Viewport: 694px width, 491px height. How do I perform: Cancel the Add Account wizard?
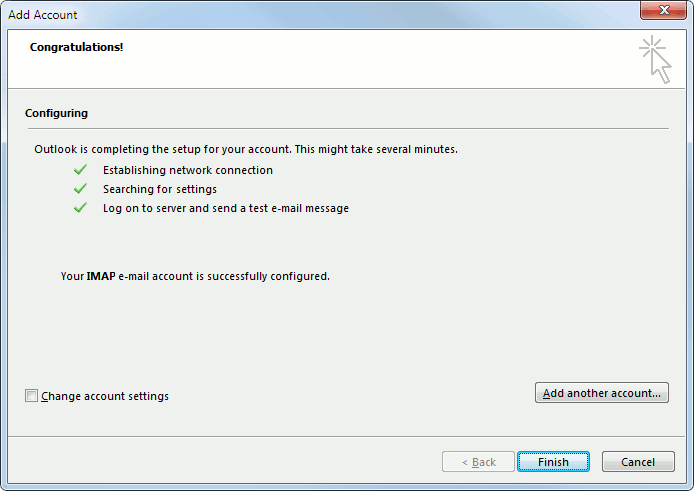[x=638, y=462]
